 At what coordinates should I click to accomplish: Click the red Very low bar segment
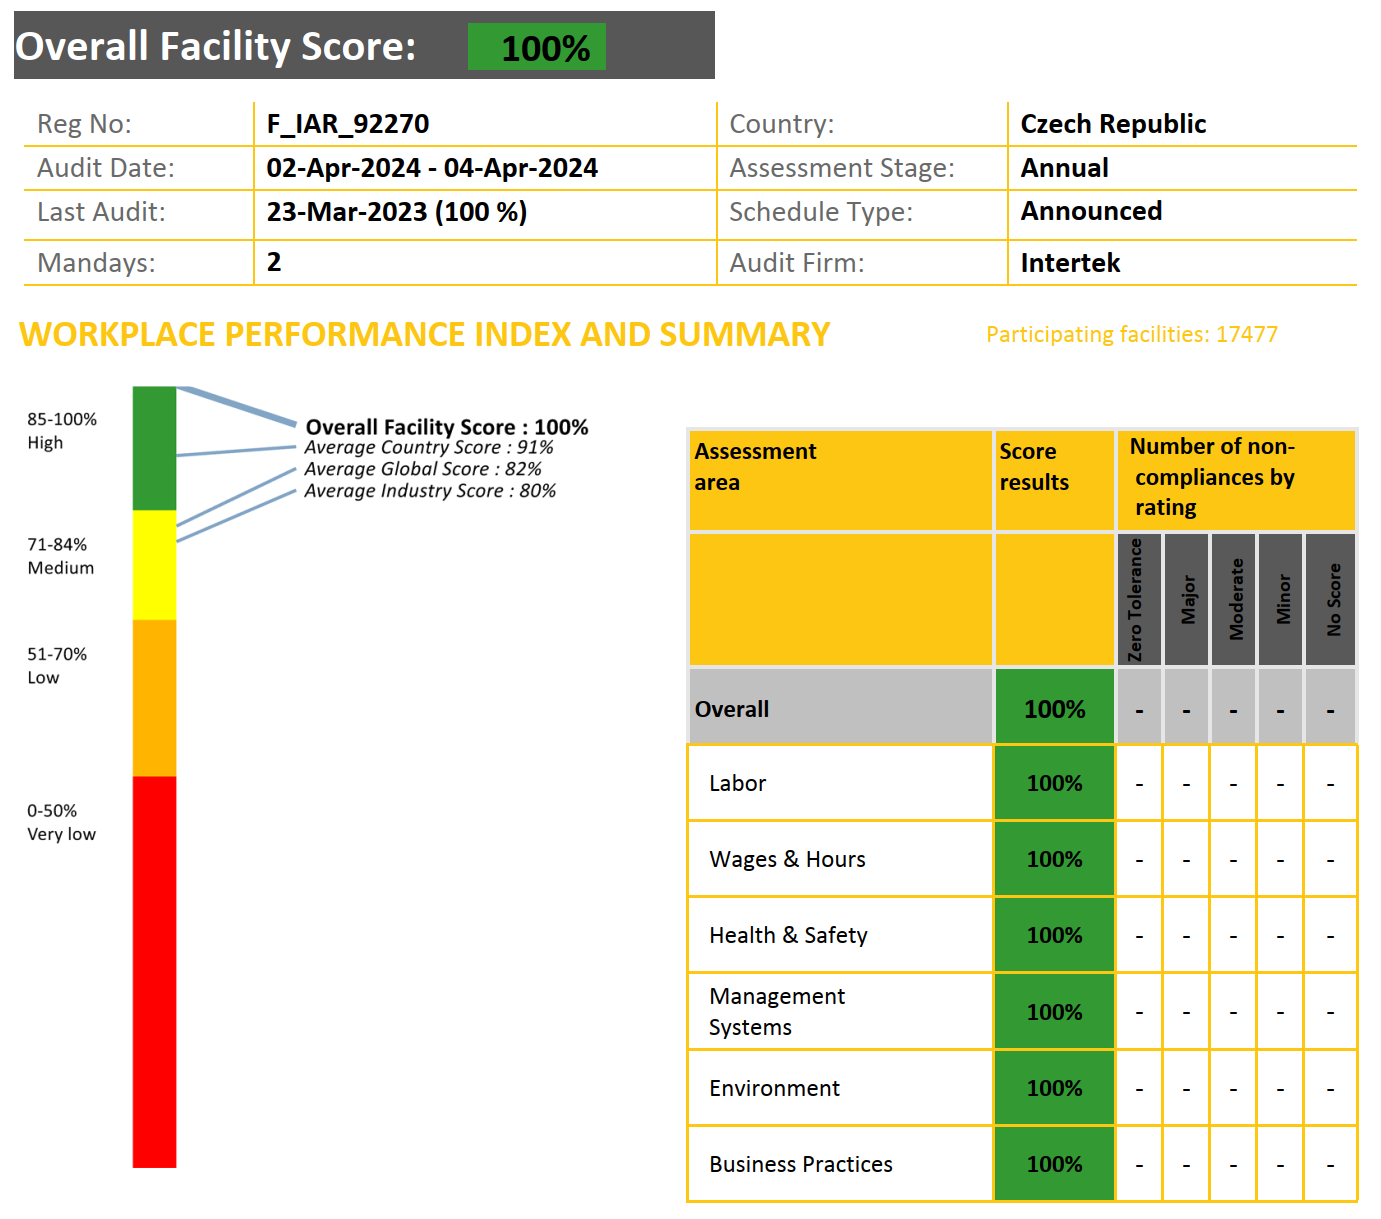coord(154,970)
